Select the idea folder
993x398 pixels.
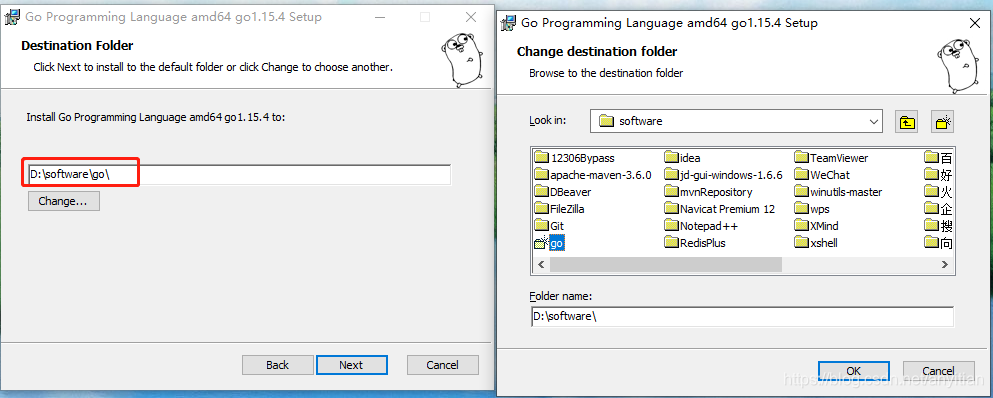683,158
